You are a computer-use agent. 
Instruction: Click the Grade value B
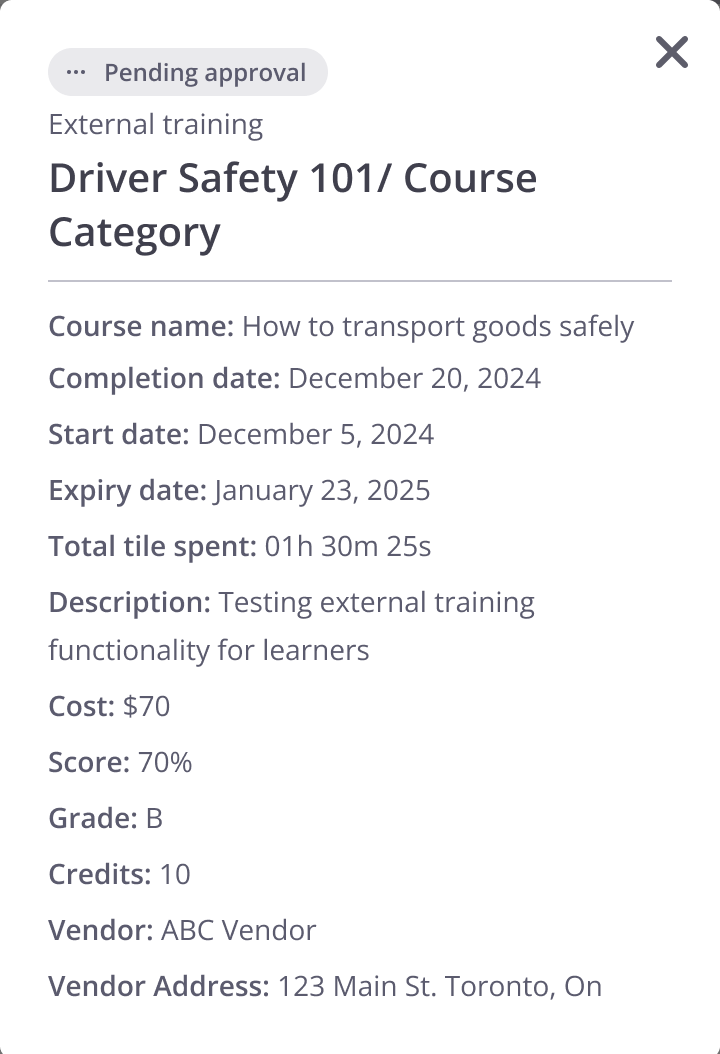154,819
